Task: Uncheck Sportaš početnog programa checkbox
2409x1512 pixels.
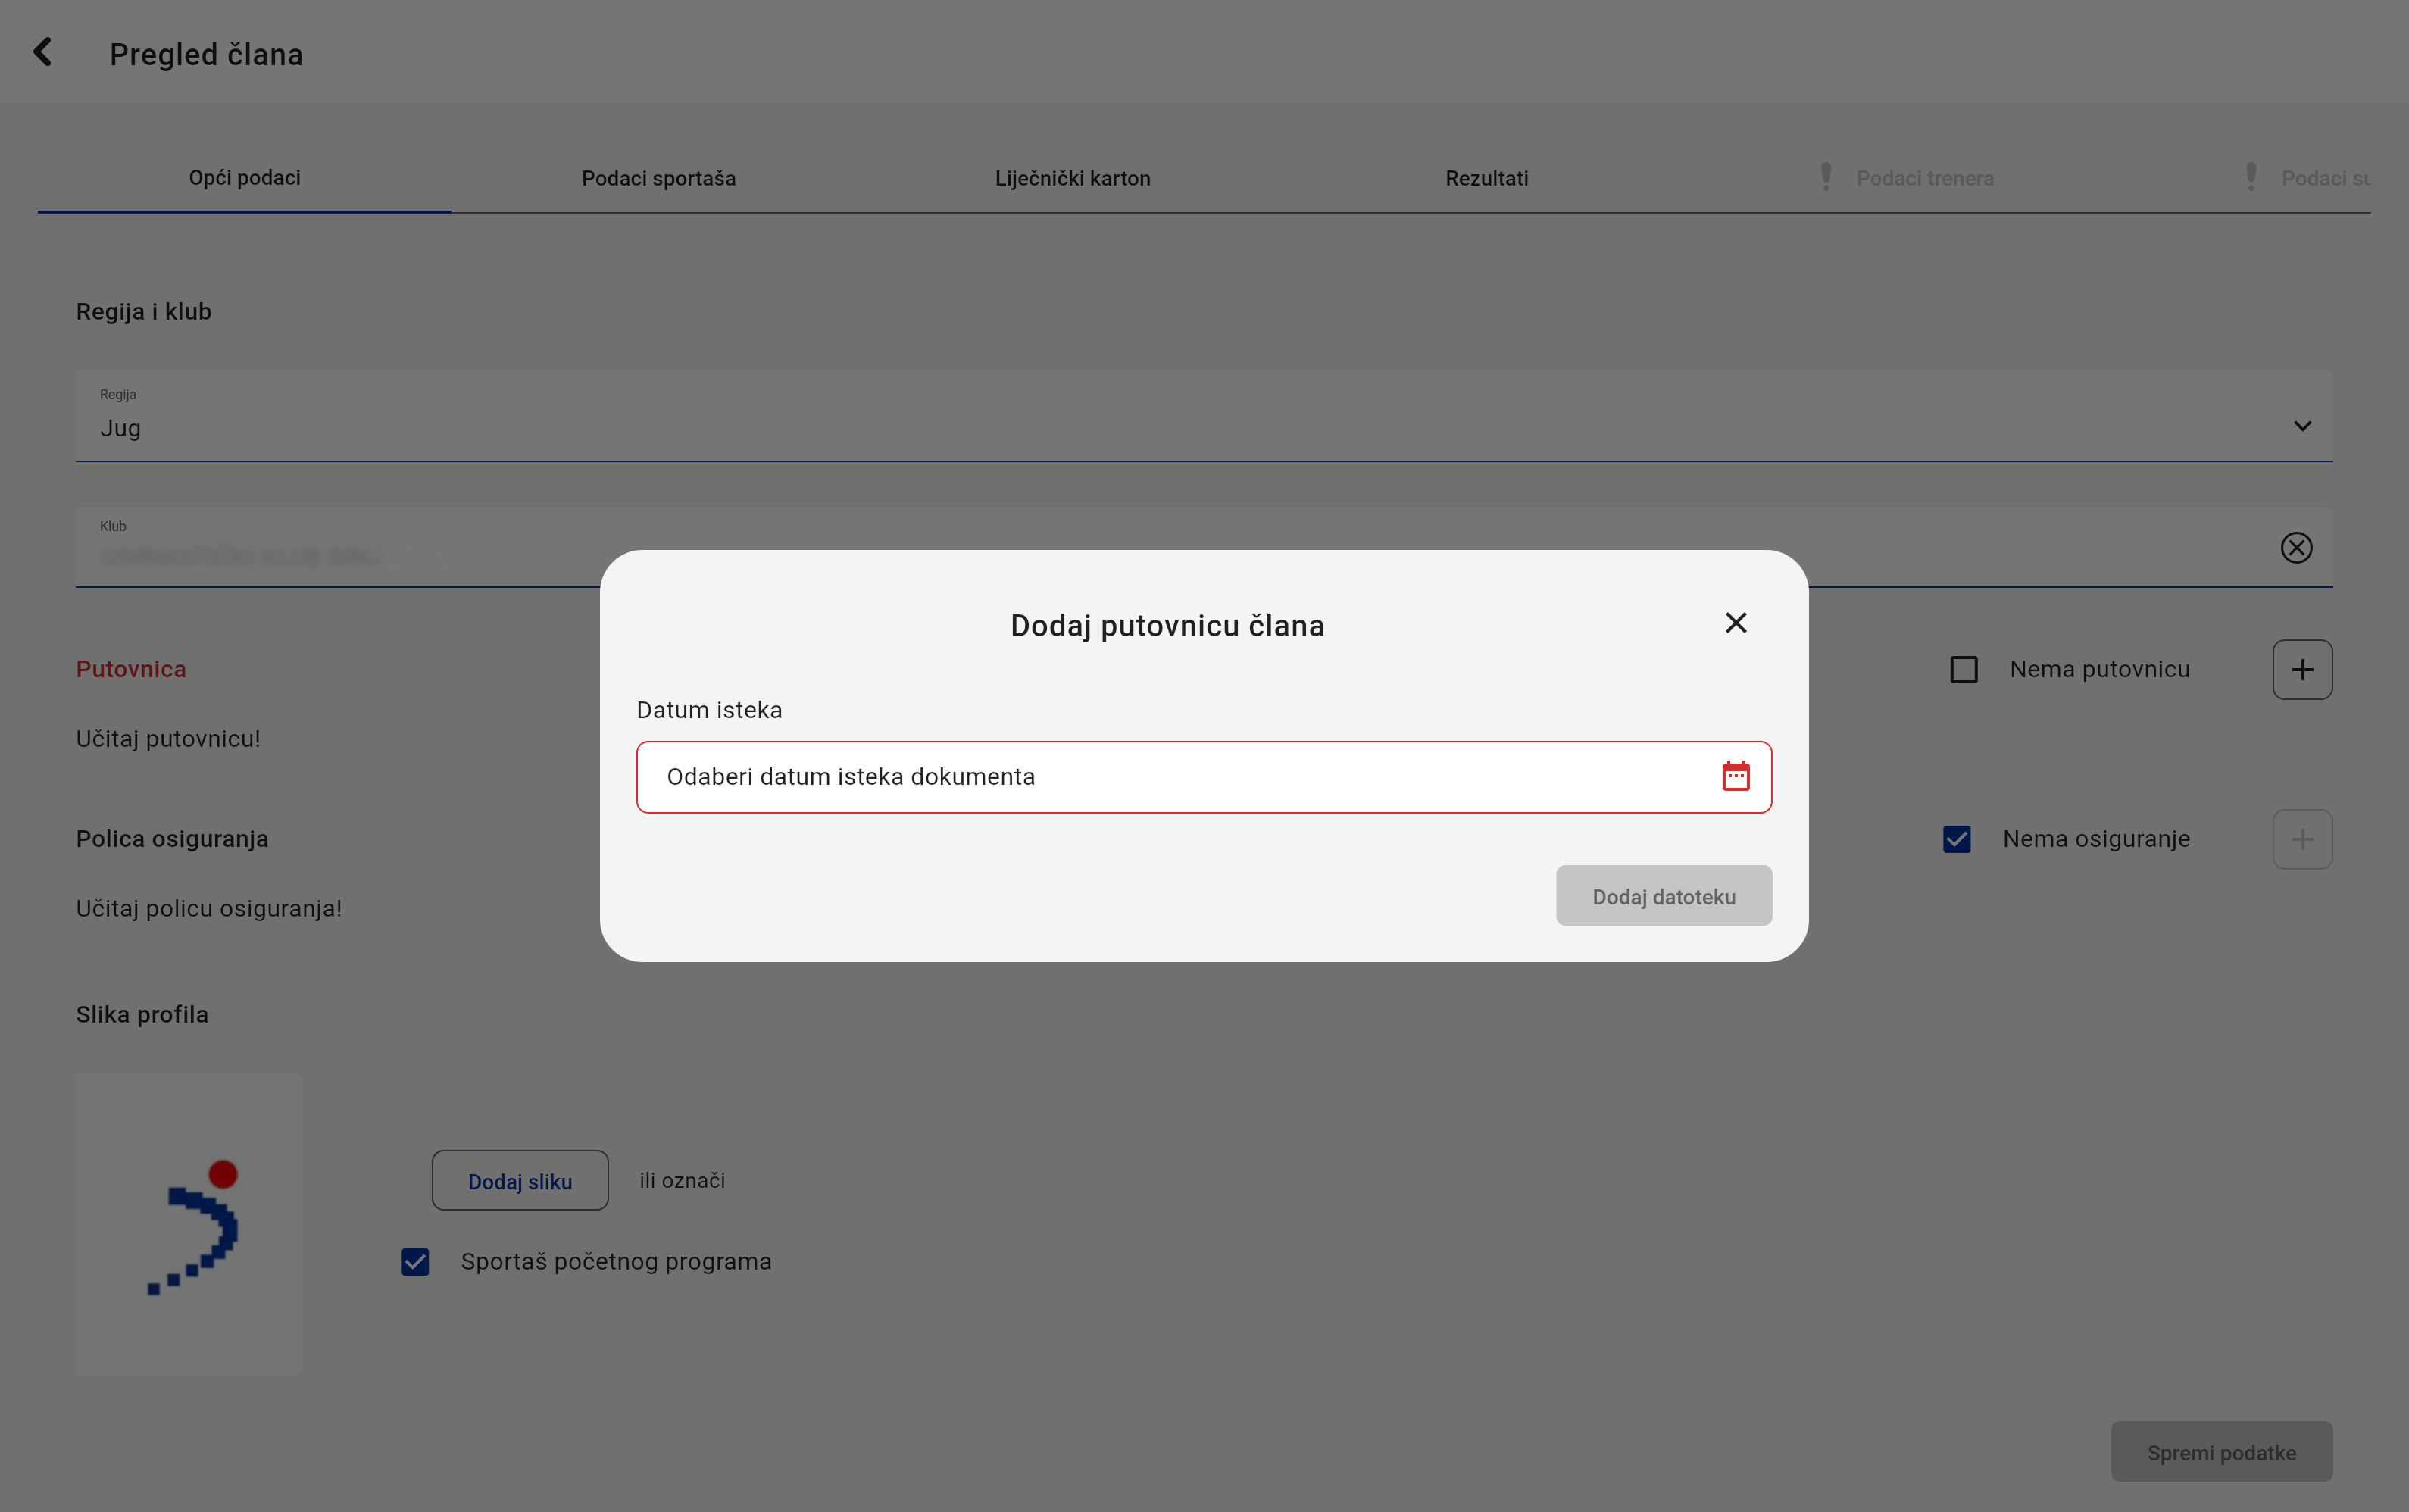Action: pyautogui.click(x=415, y=1262)
